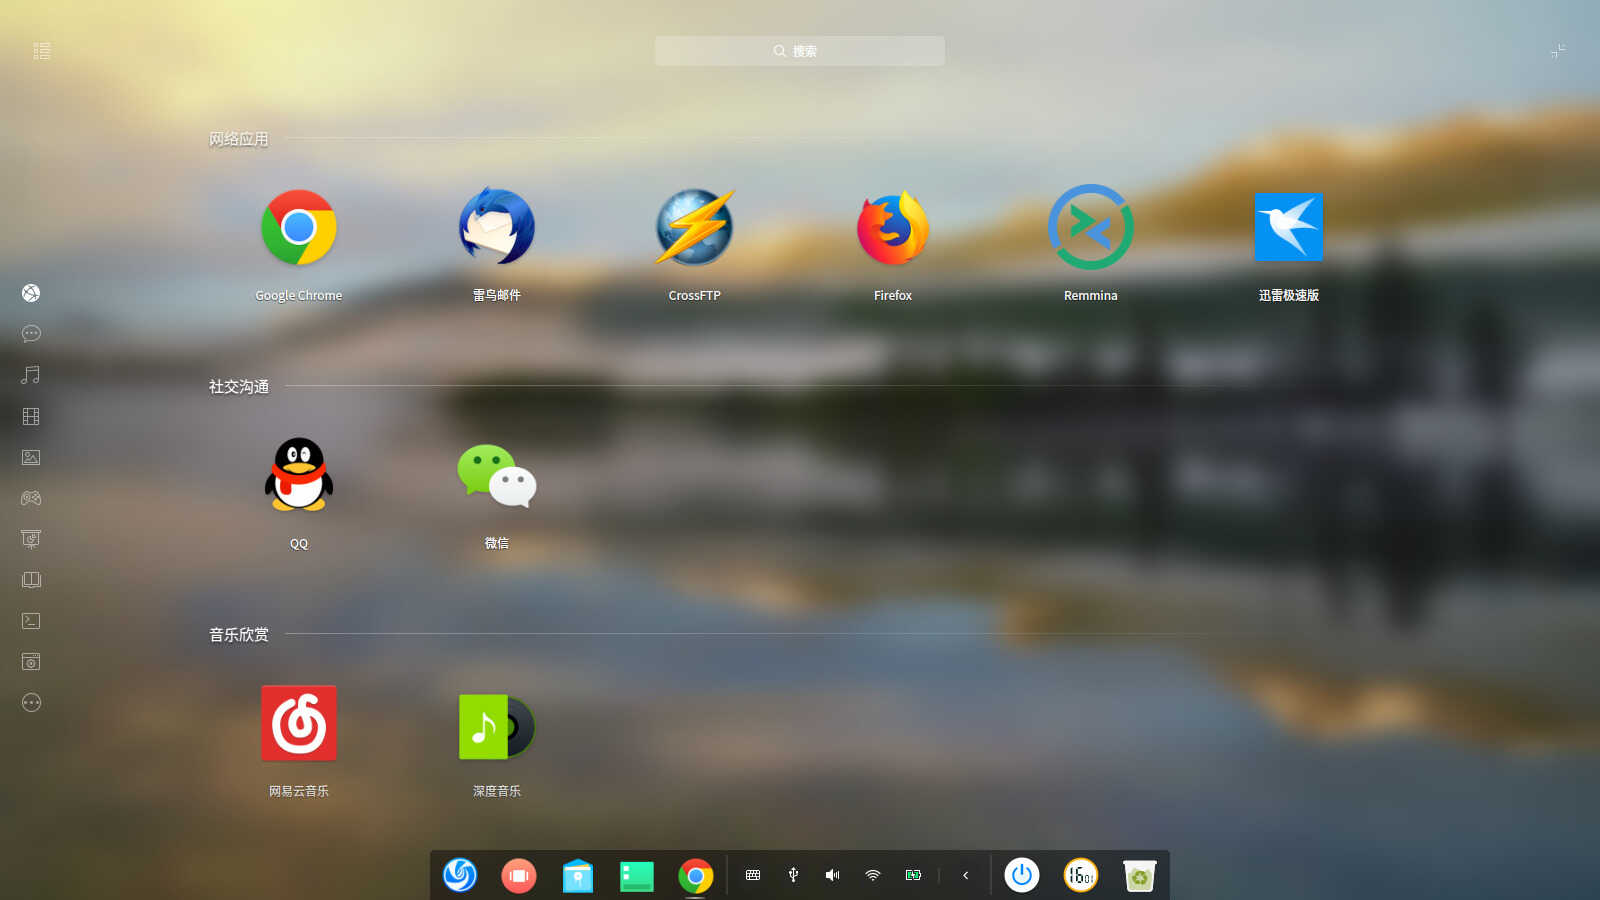Jump to Reading category in sidebar
This screenshot has height=900, width=1600.
[31, 580]
